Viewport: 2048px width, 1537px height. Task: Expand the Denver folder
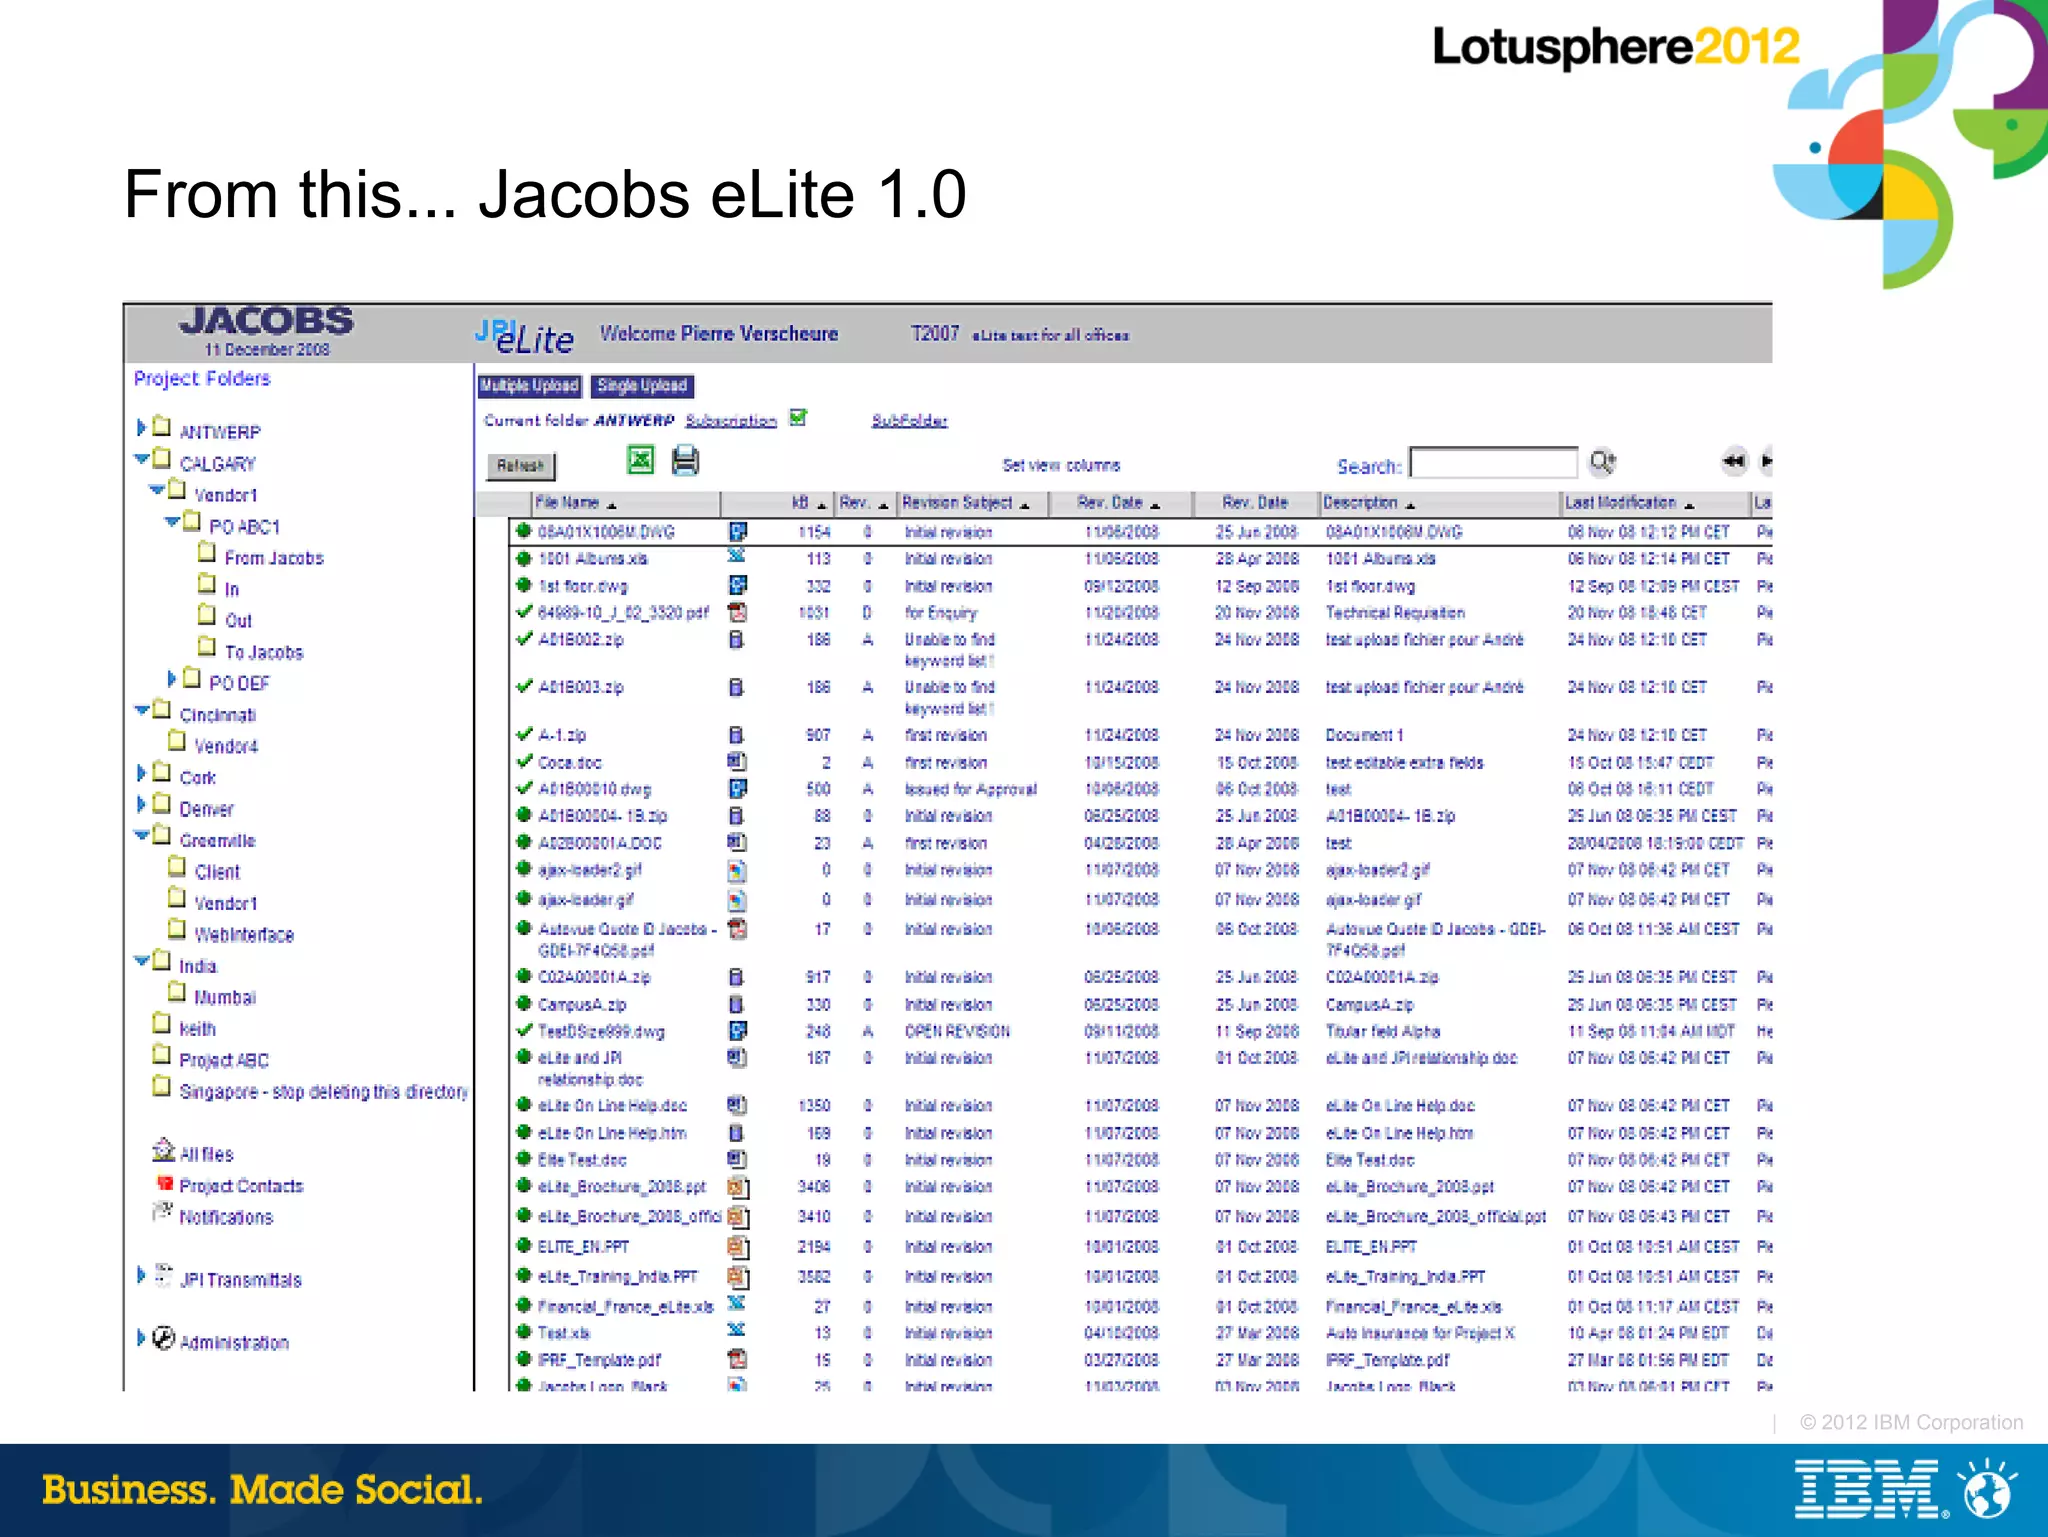141,804
